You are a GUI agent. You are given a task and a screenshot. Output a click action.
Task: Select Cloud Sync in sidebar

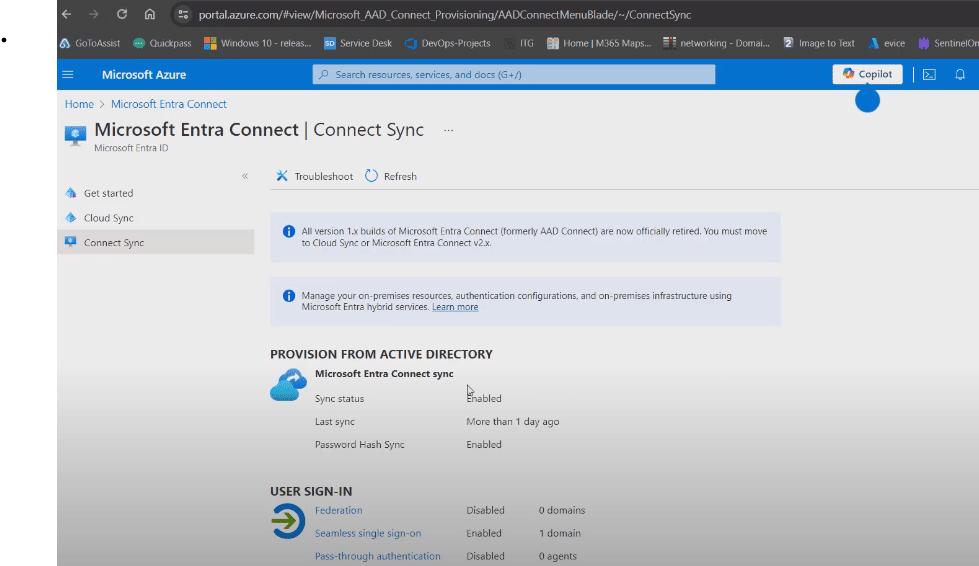pos(108,218)
